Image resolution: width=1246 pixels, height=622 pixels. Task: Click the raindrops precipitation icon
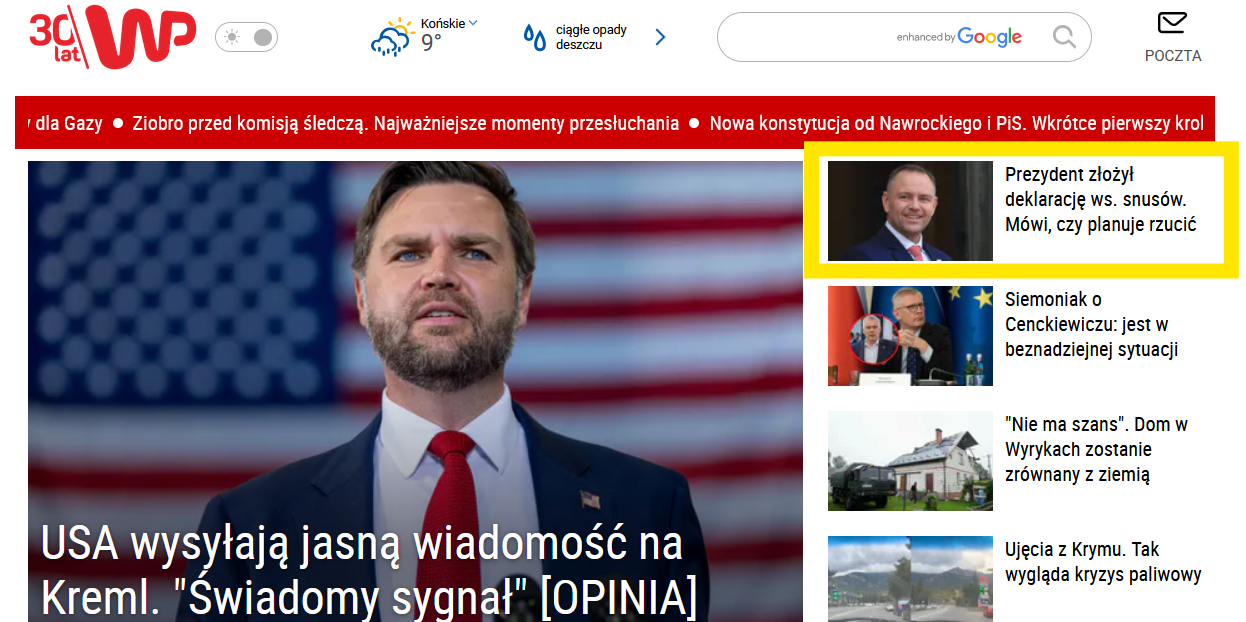pyautogui.click(x=535, y=37)
